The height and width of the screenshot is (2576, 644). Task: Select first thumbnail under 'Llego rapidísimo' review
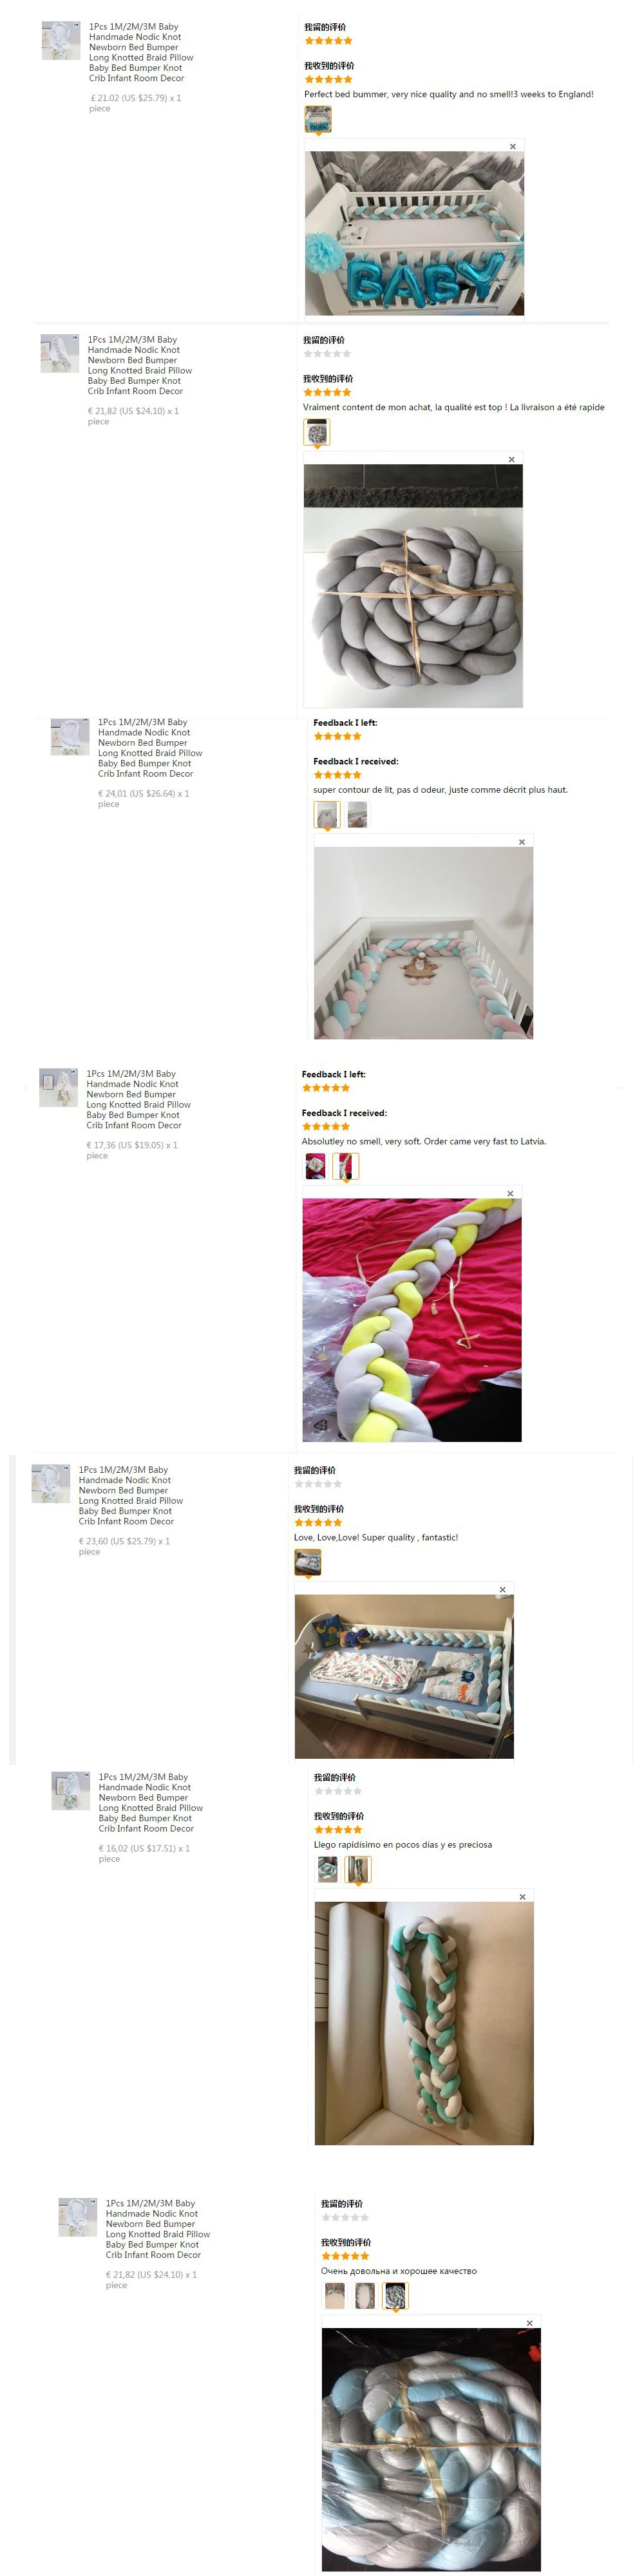[x=327, y=1868]
